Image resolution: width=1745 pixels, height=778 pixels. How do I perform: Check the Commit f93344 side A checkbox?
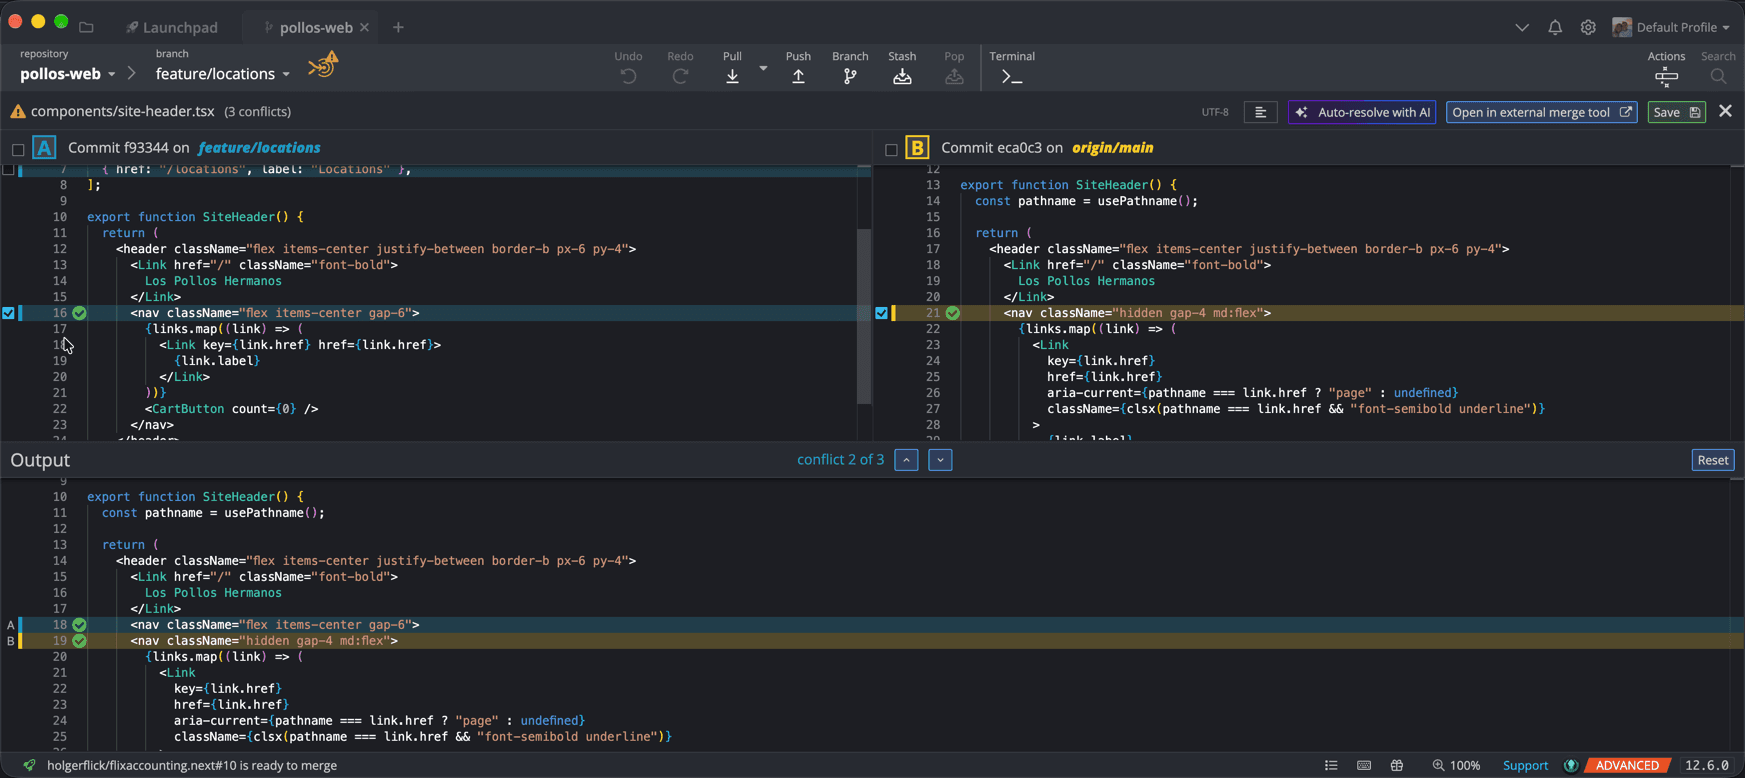18,149
